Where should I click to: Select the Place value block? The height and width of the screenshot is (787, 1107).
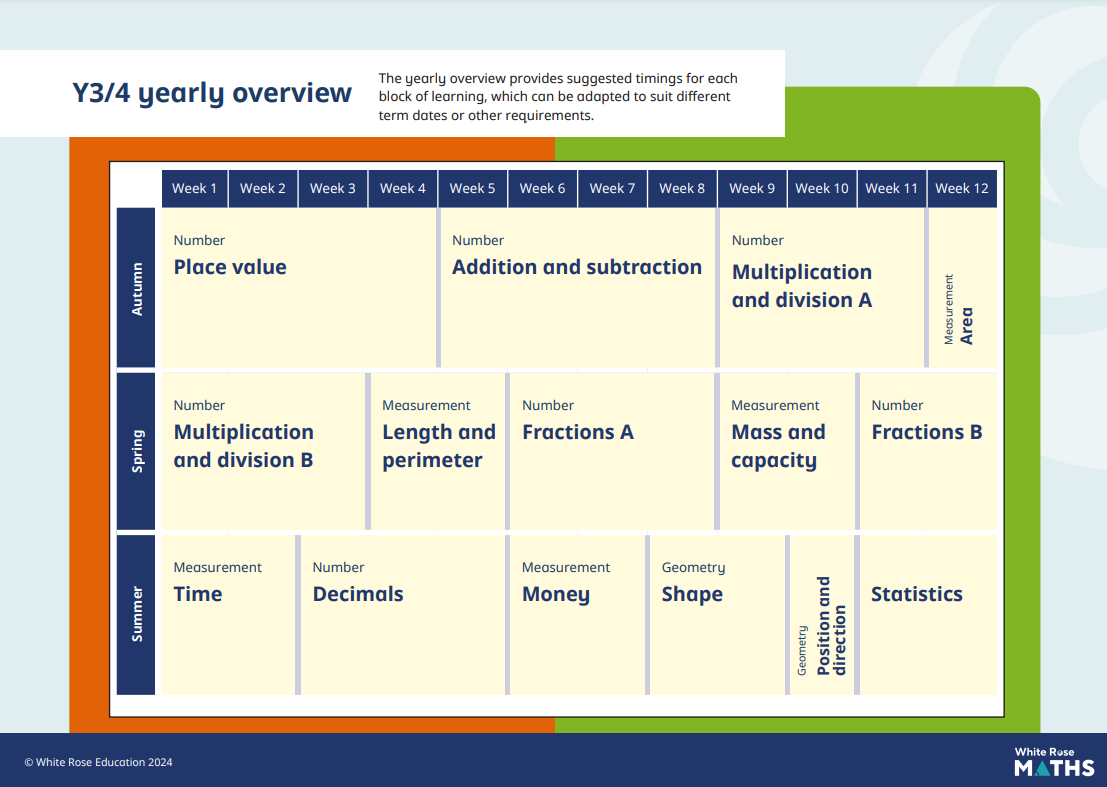298,288
